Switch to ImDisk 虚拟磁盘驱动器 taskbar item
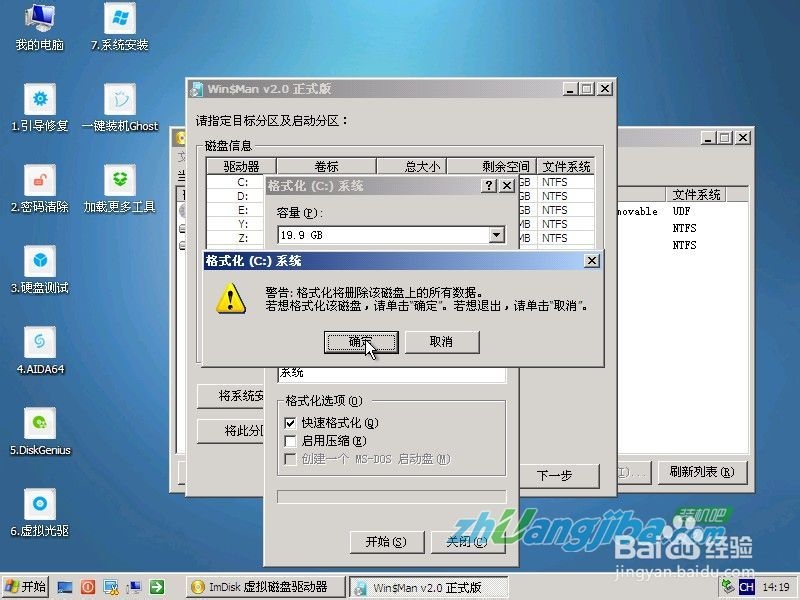800x600 pixels. (x=264, y=587)
